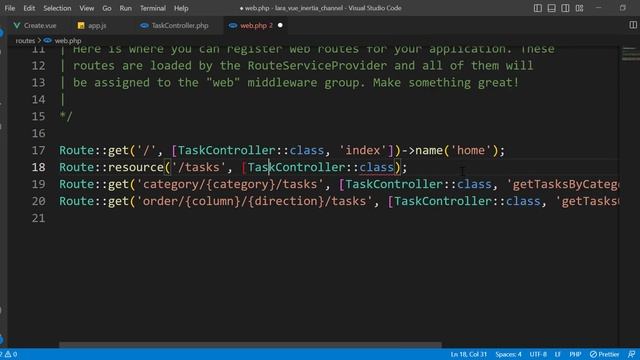Screen dimensions: 640x360
Task: Open the View menu
Action: click(87, 8)
